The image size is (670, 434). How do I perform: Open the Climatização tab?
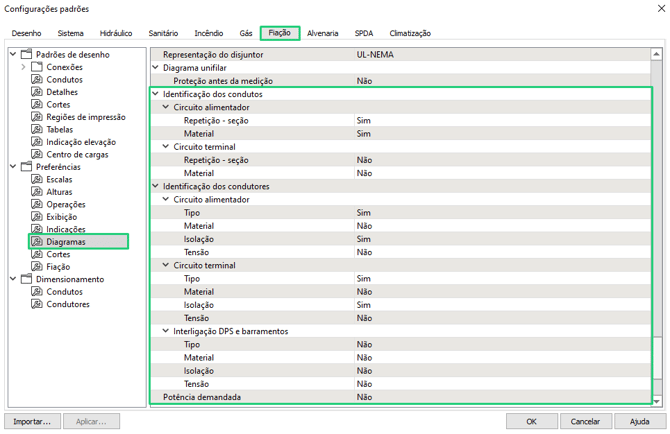click(x=410, y=33)
